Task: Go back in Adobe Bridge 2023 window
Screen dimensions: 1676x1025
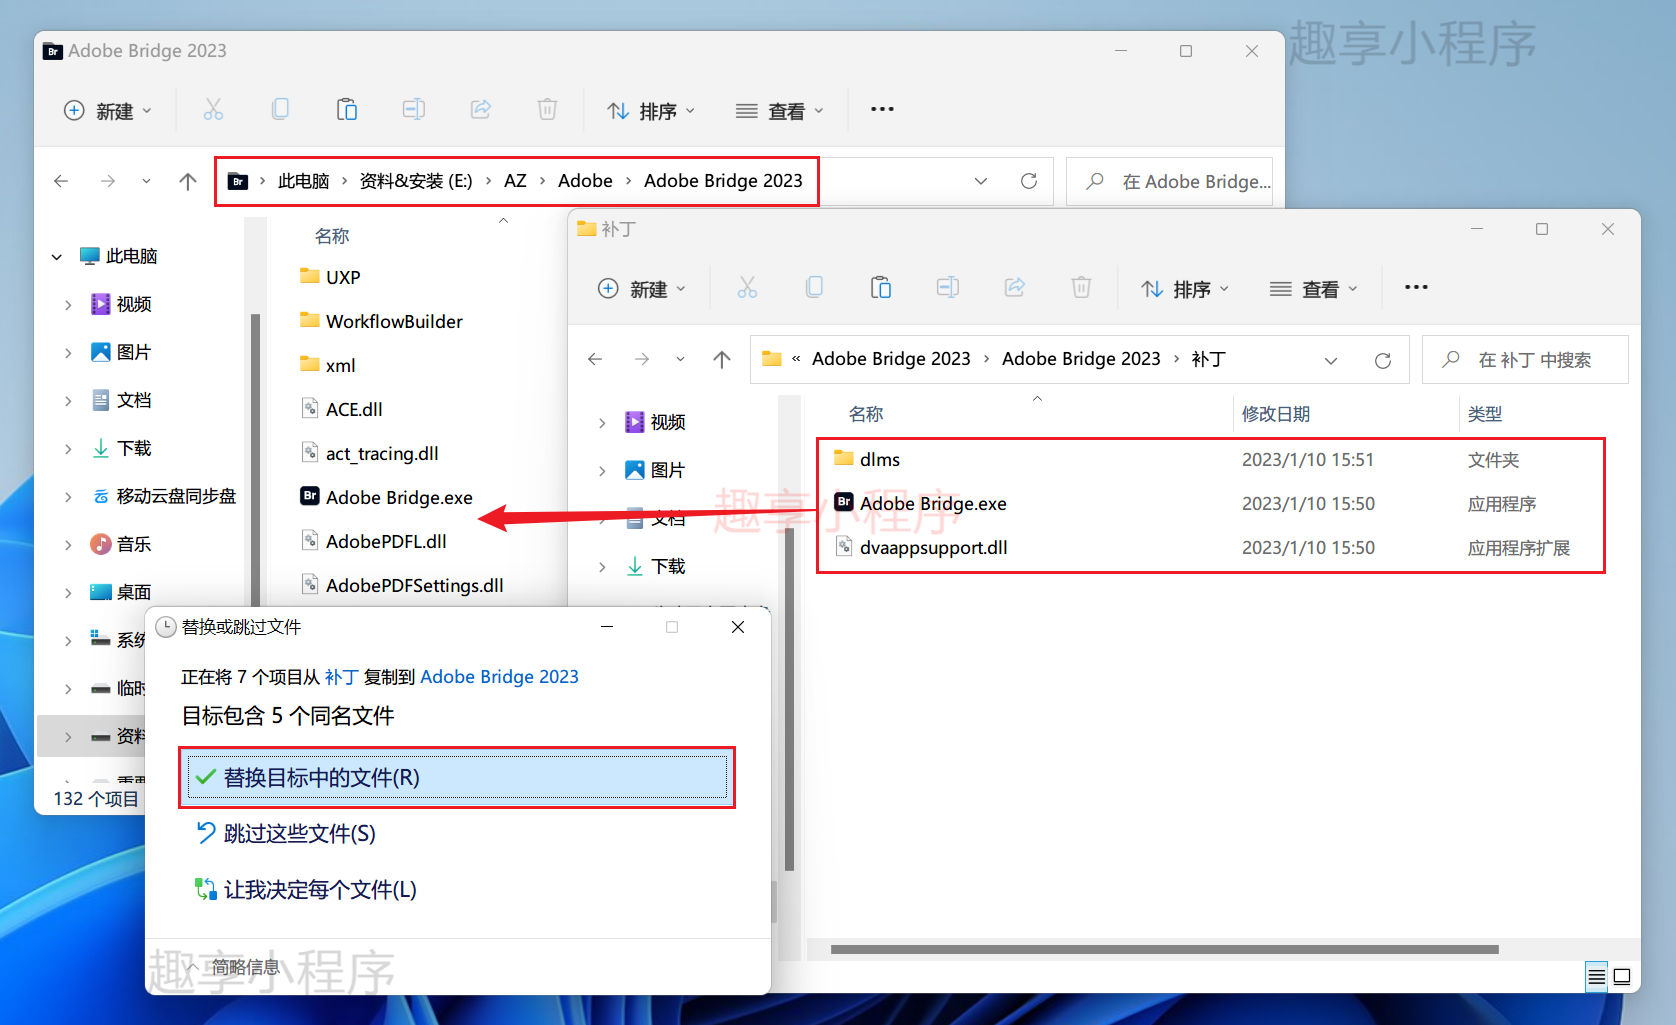Action: click(x=61, y=181)
